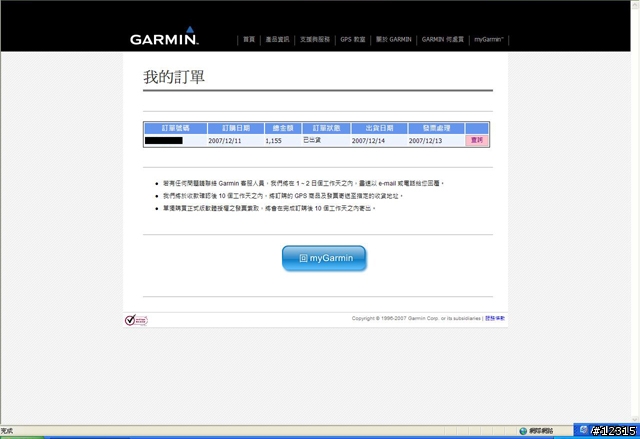Click the 完成 status text in status bar
This screenshot has height=439, width=640.
click(x=7, y=431)
